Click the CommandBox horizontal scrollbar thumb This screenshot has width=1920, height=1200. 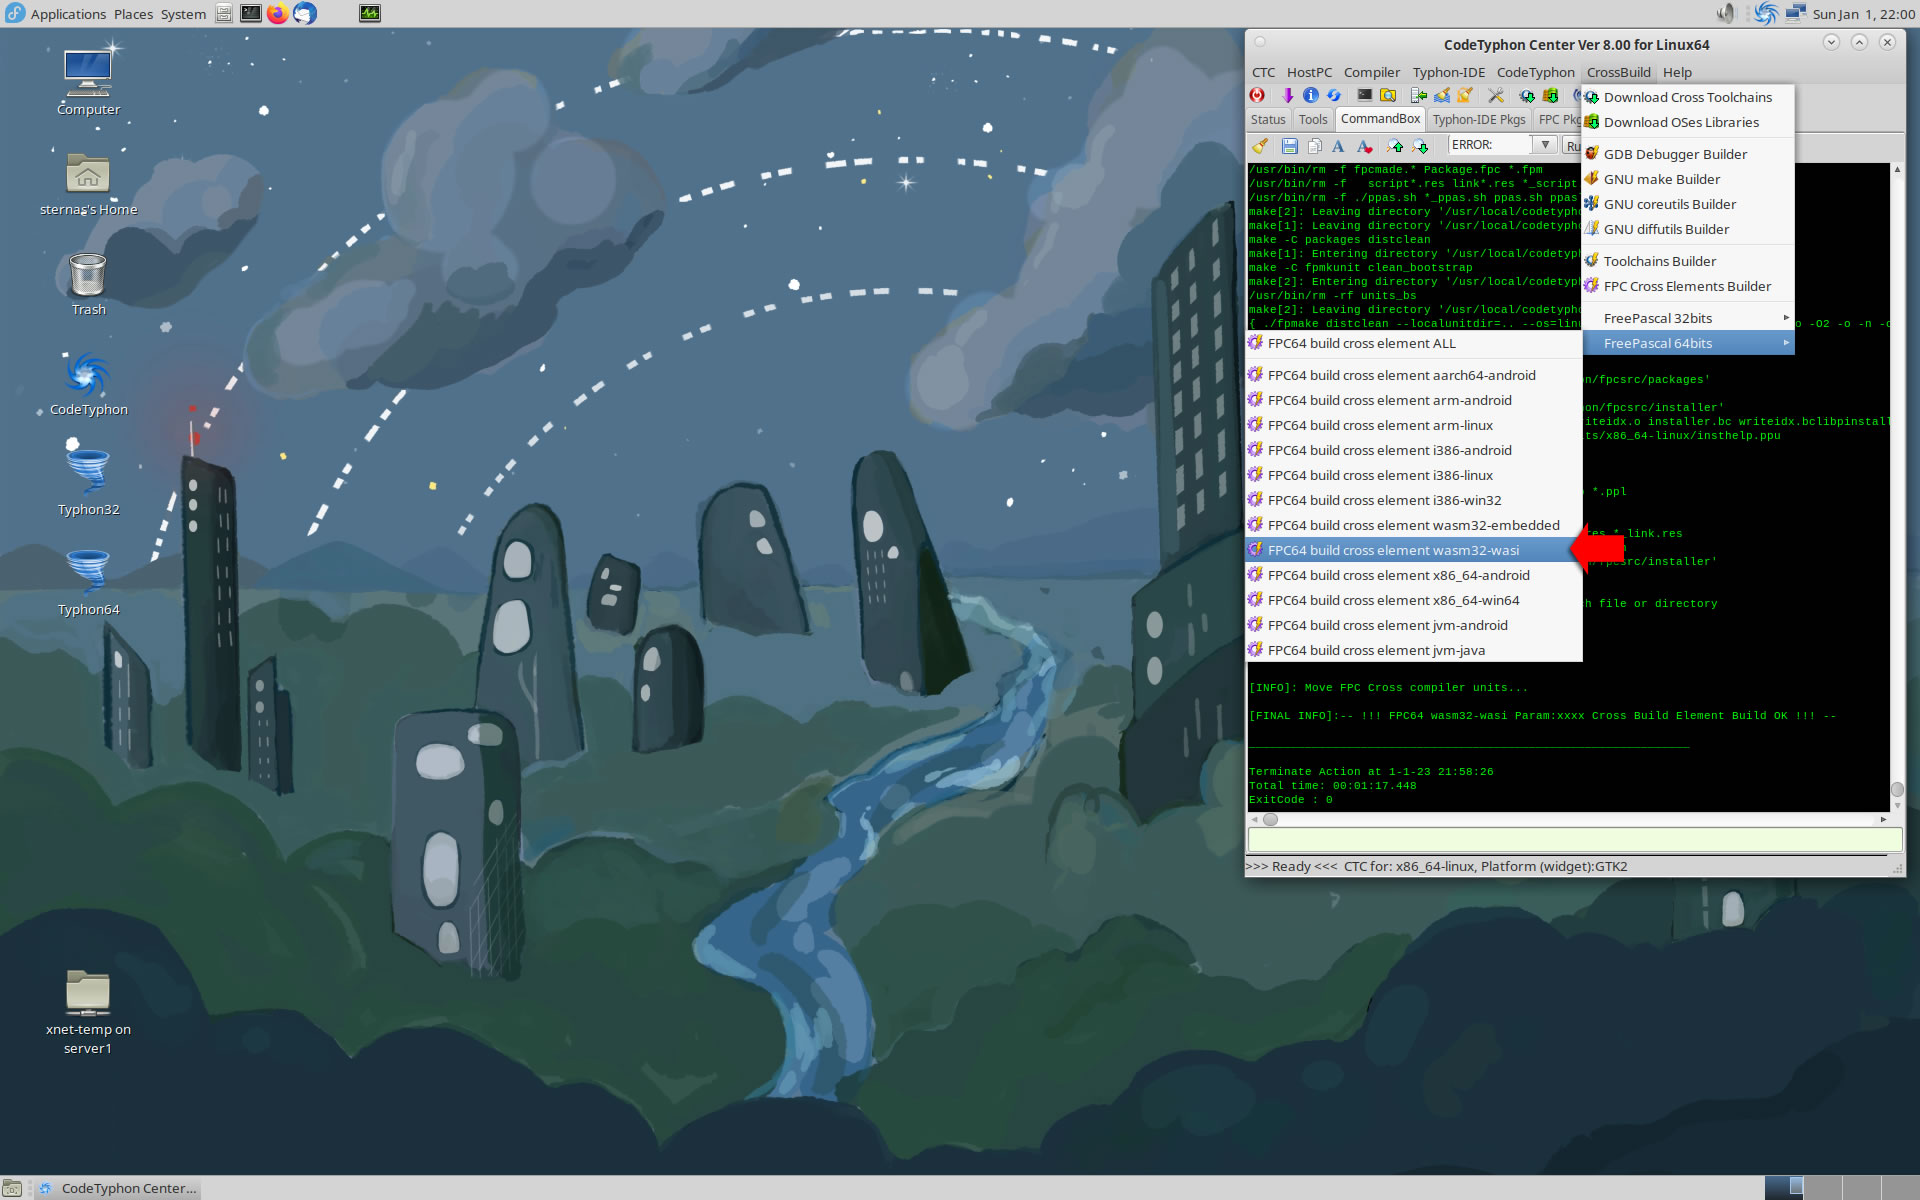pyautogui.click(x=1270, y=819)
